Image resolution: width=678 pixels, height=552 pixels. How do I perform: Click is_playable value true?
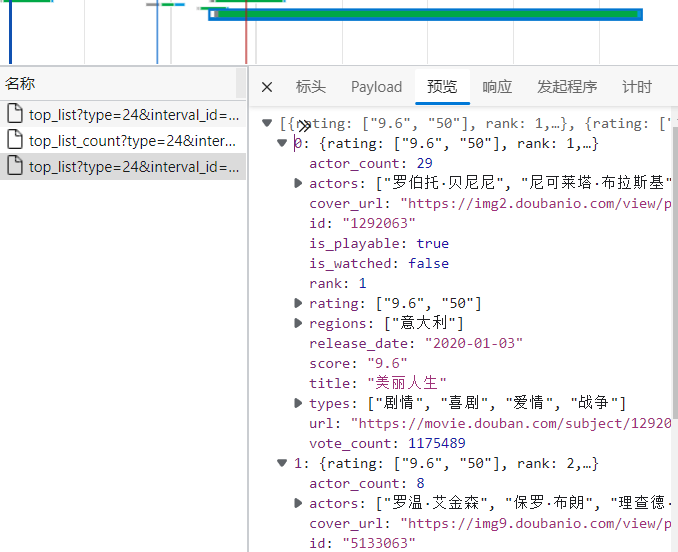432,243
